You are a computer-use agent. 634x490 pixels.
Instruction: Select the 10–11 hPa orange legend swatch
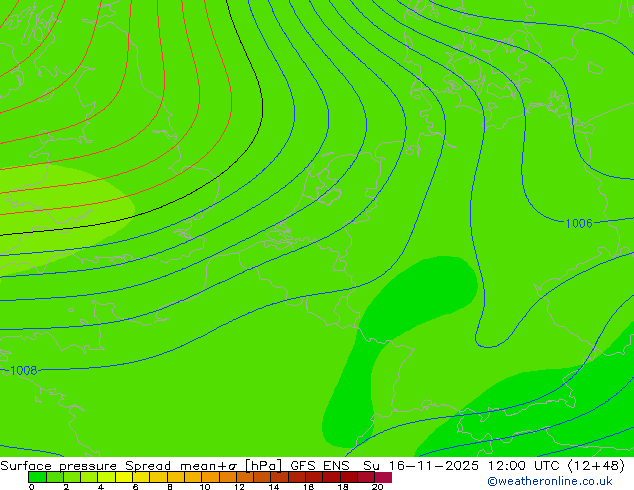pyautogui.click(x=210, y=477)
